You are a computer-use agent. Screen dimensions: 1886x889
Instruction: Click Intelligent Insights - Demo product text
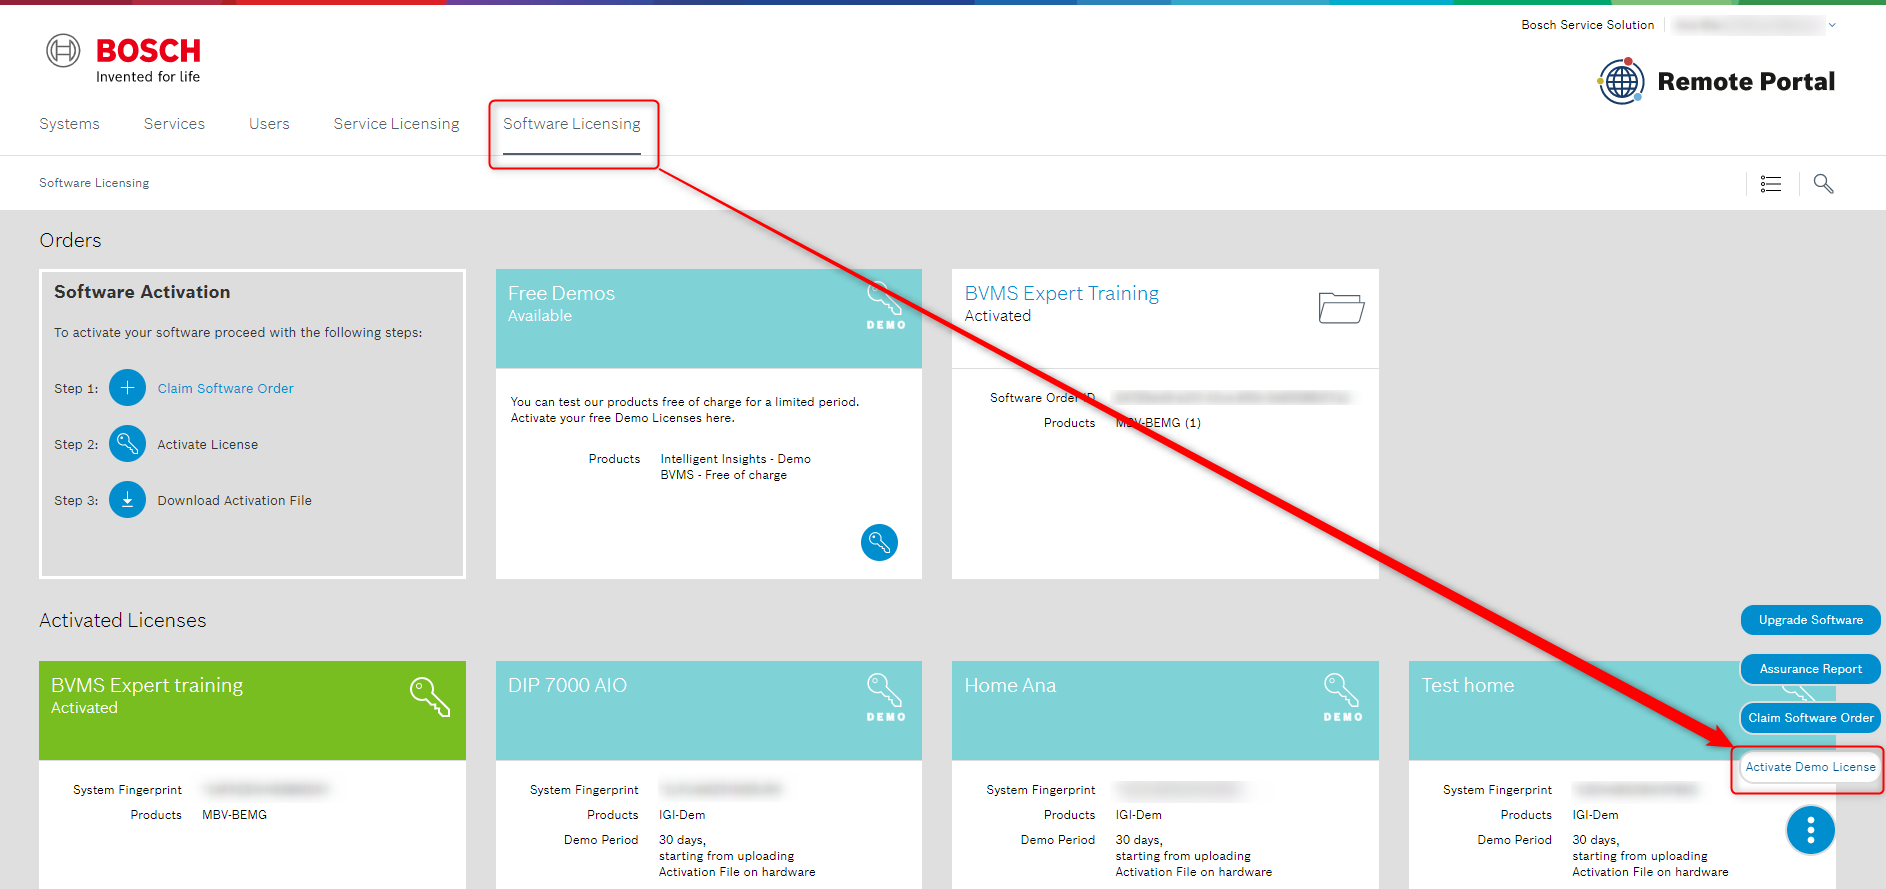tap(735, 459)
